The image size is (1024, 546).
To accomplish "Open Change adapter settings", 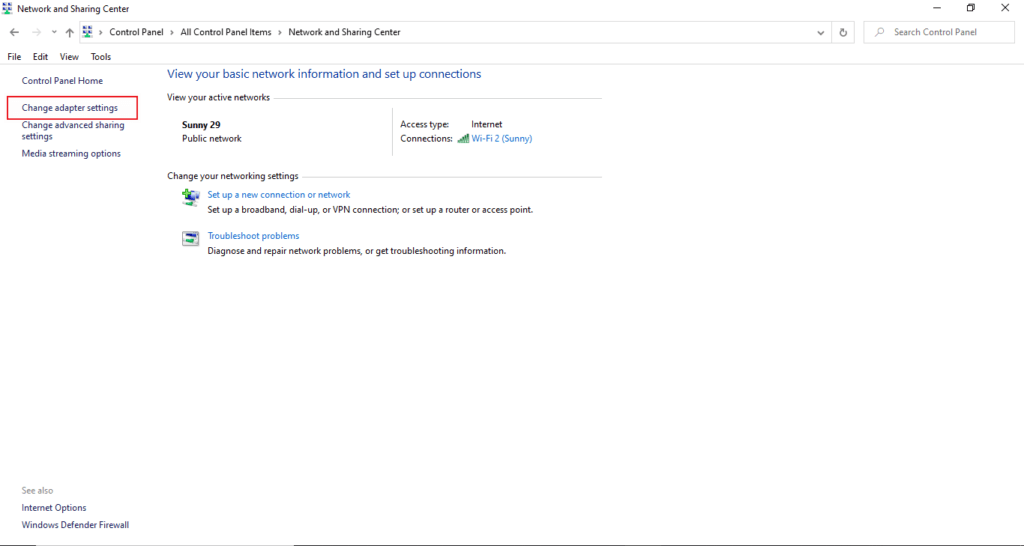I will 70,108.
